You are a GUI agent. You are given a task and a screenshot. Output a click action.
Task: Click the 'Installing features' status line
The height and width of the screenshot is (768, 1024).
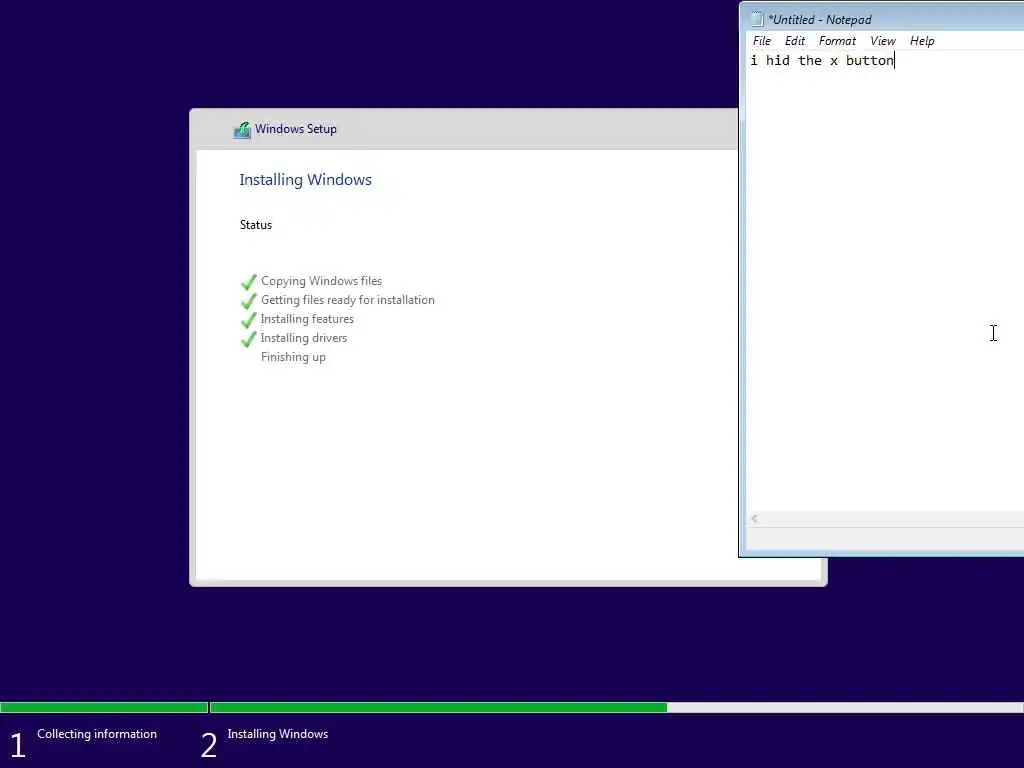pyautogui.click(x=307, y=319)
